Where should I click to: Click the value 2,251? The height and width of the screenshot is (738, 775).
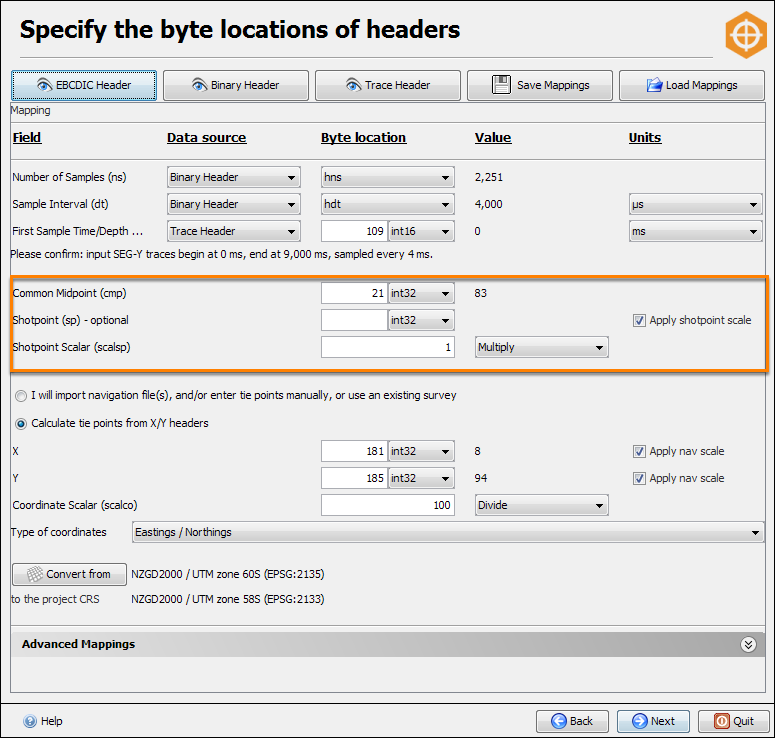[489, 177]
